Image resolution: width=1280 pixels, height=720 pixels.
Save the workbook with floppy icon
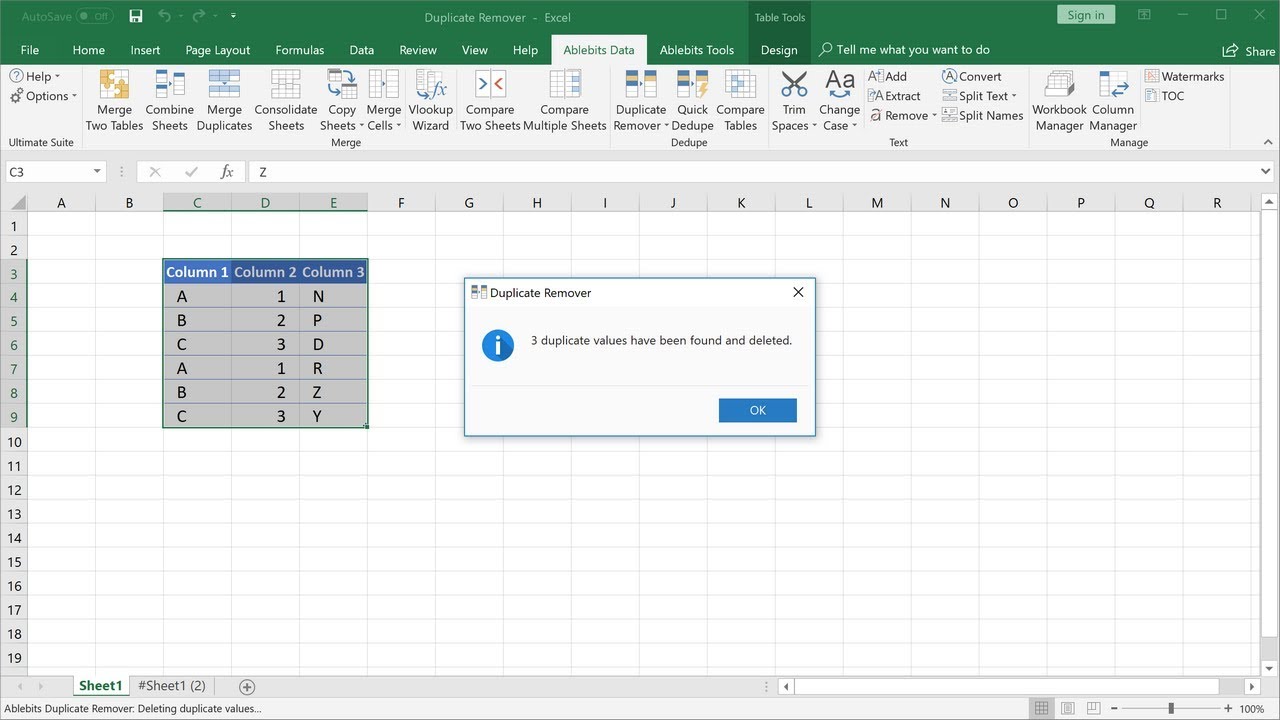coord(136,16)
